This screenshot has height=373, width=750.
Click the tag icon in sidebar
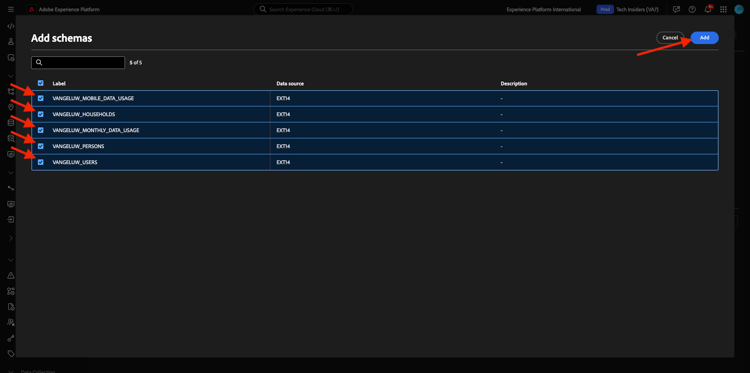[11, 354]
